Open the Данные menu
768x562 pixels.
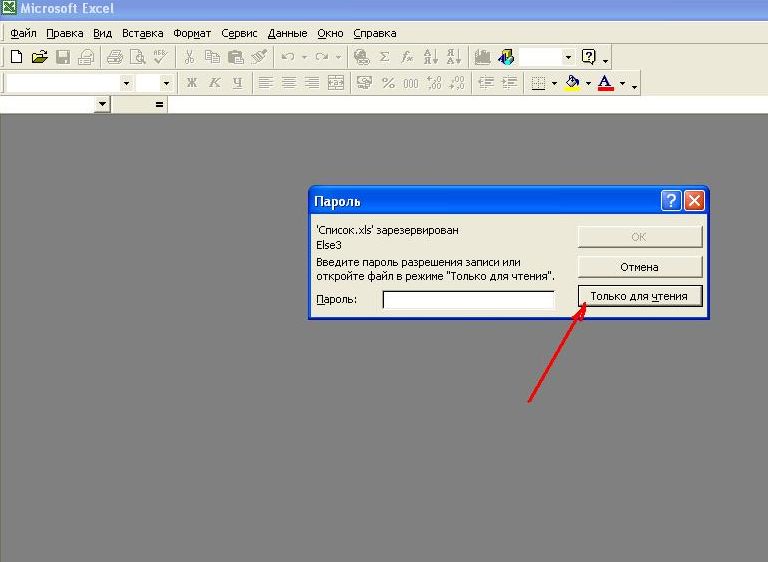point(288,33)
